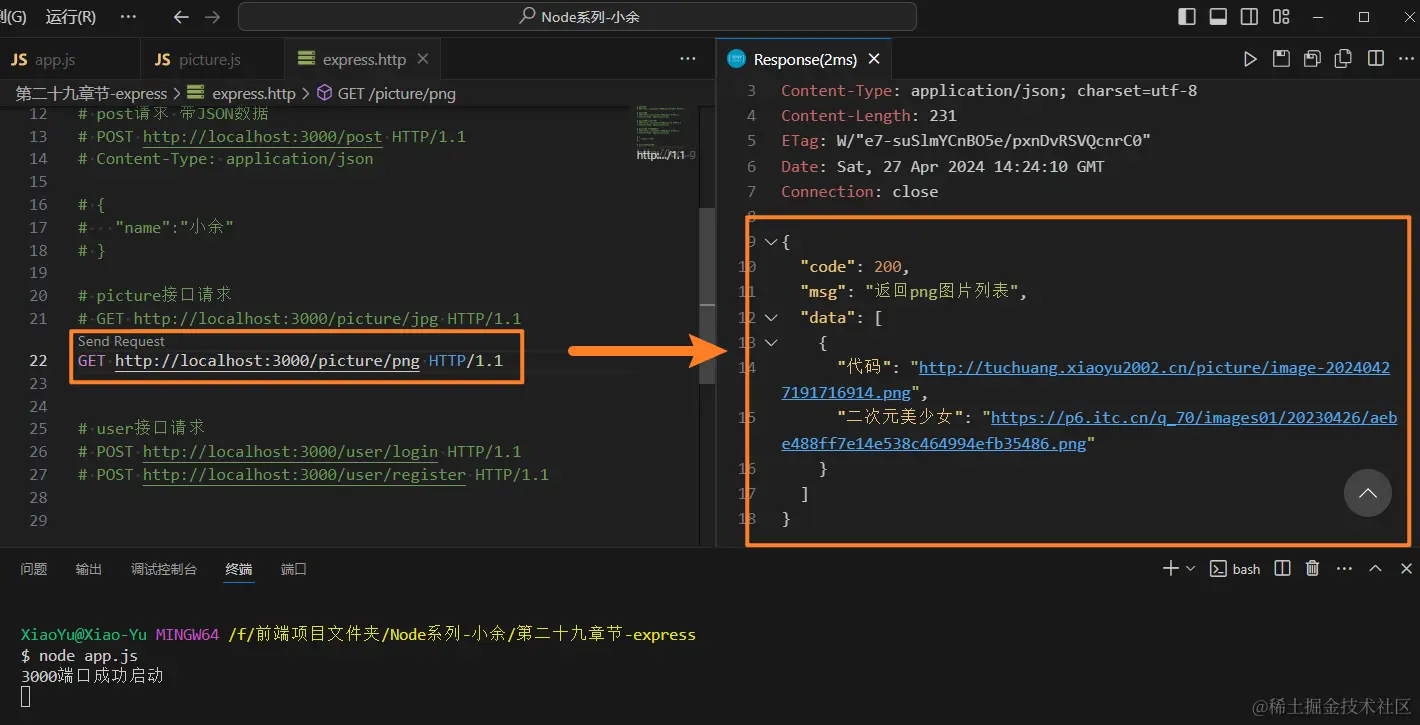Go forward with the right navigation arrow

(212, 17)
